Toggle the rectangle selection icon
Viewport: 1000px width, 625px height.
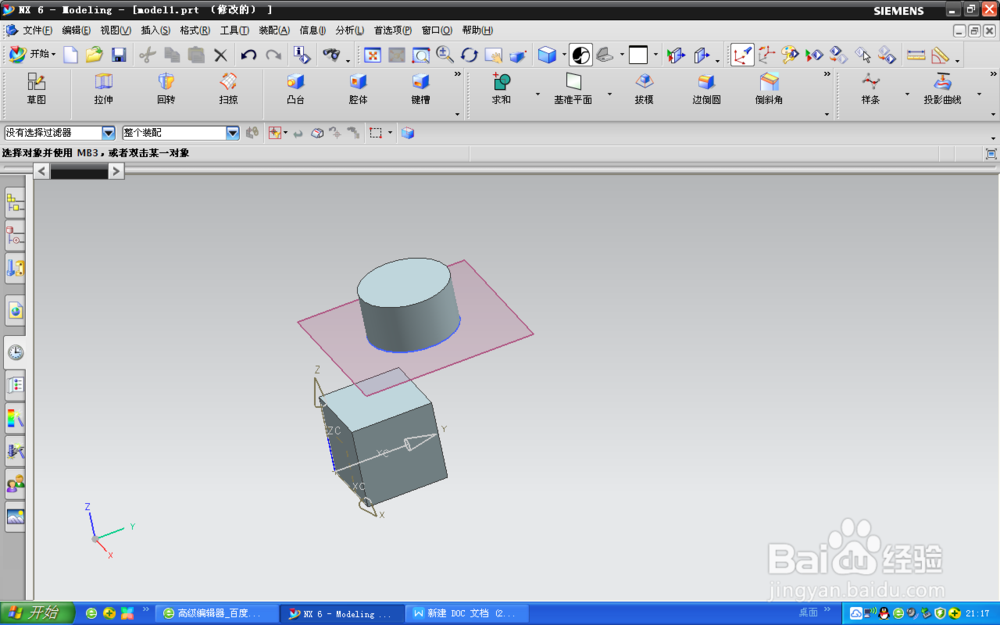coord(376,133)
